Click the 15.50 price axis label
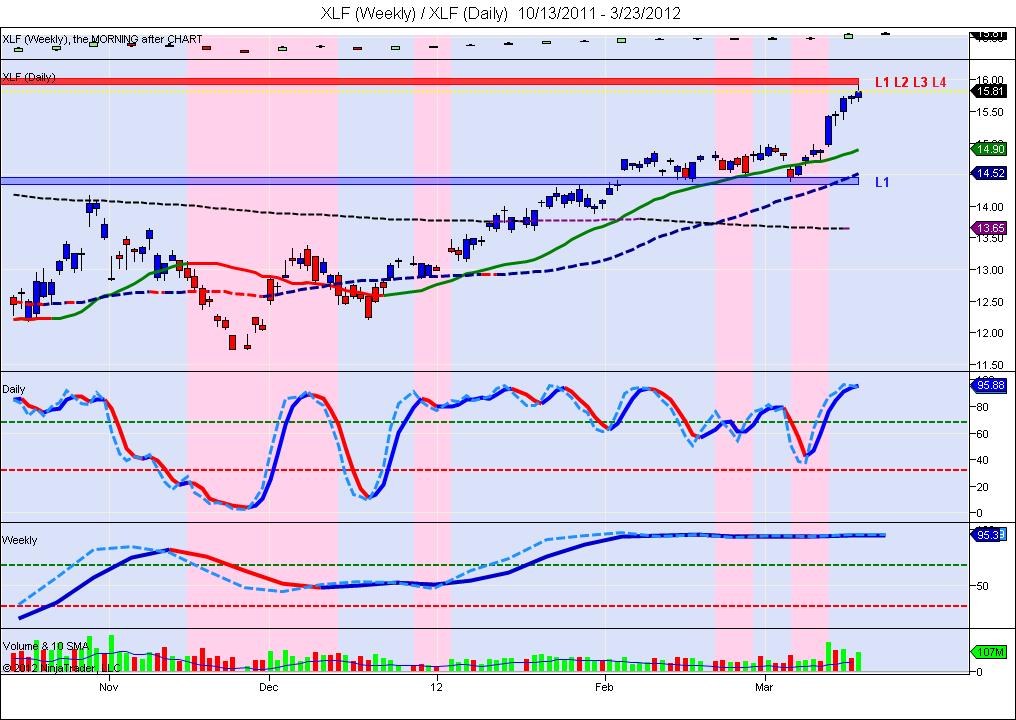The width and height of the screenshot is (1016, 720). pos(991,112)
